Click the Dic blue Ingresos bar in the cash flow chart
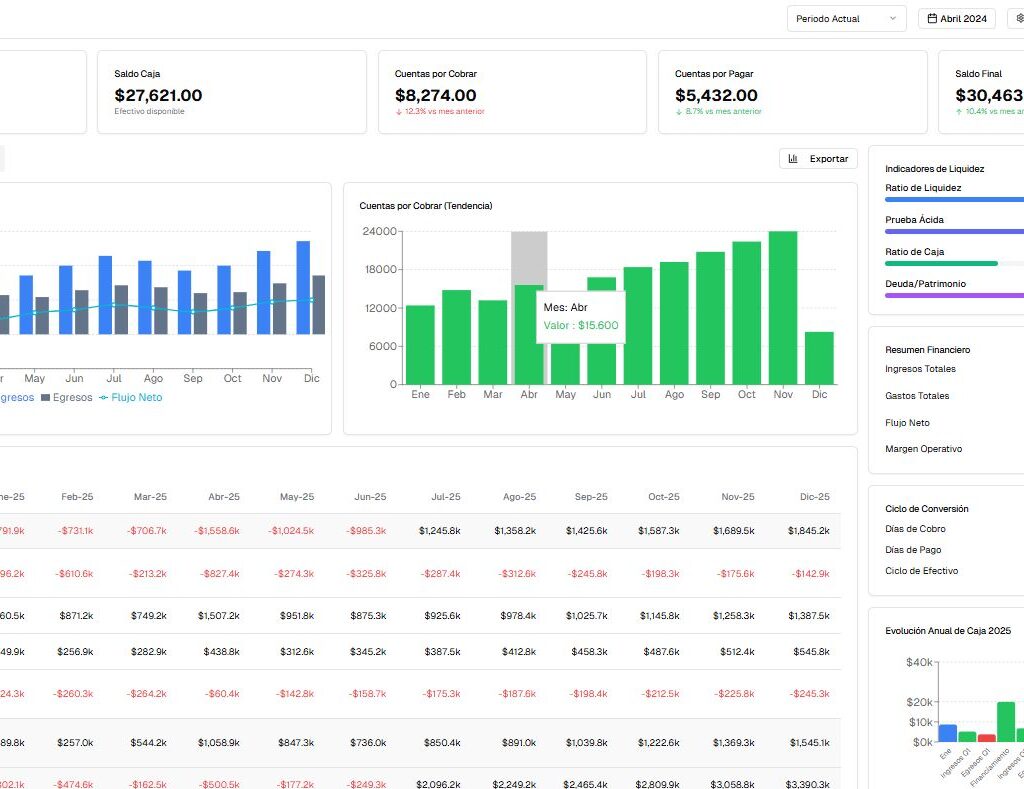 coord(303,287)
